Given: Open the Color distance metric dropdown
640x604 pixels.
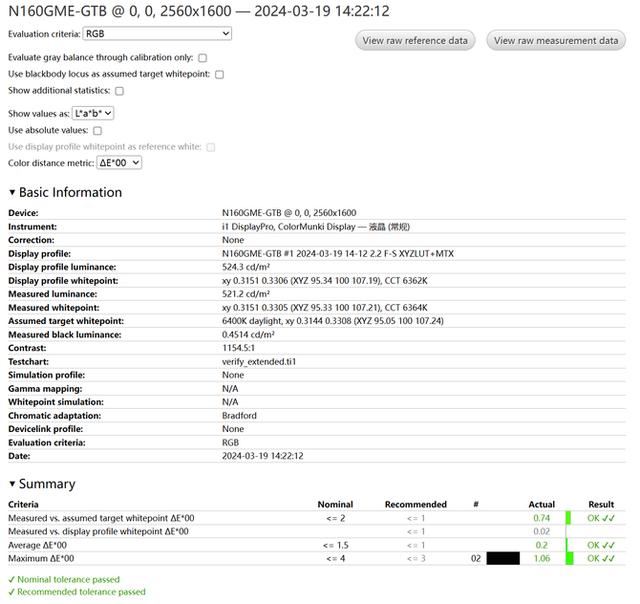Looking at the screenshot, I should point(119,163).
